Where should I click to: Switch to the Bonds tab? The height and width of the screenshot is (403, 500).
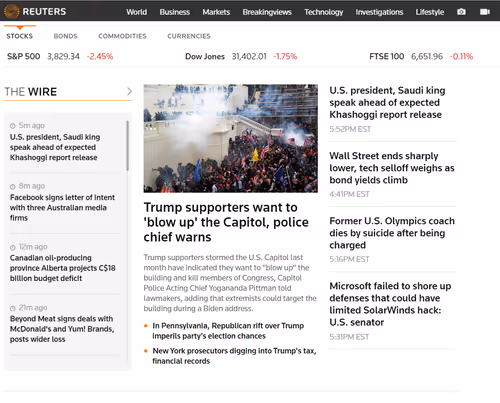(65, 36)
